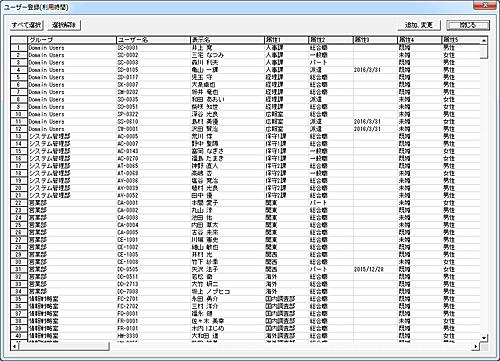Click the date 2015/12/28 in row 31

click(369, 269)
